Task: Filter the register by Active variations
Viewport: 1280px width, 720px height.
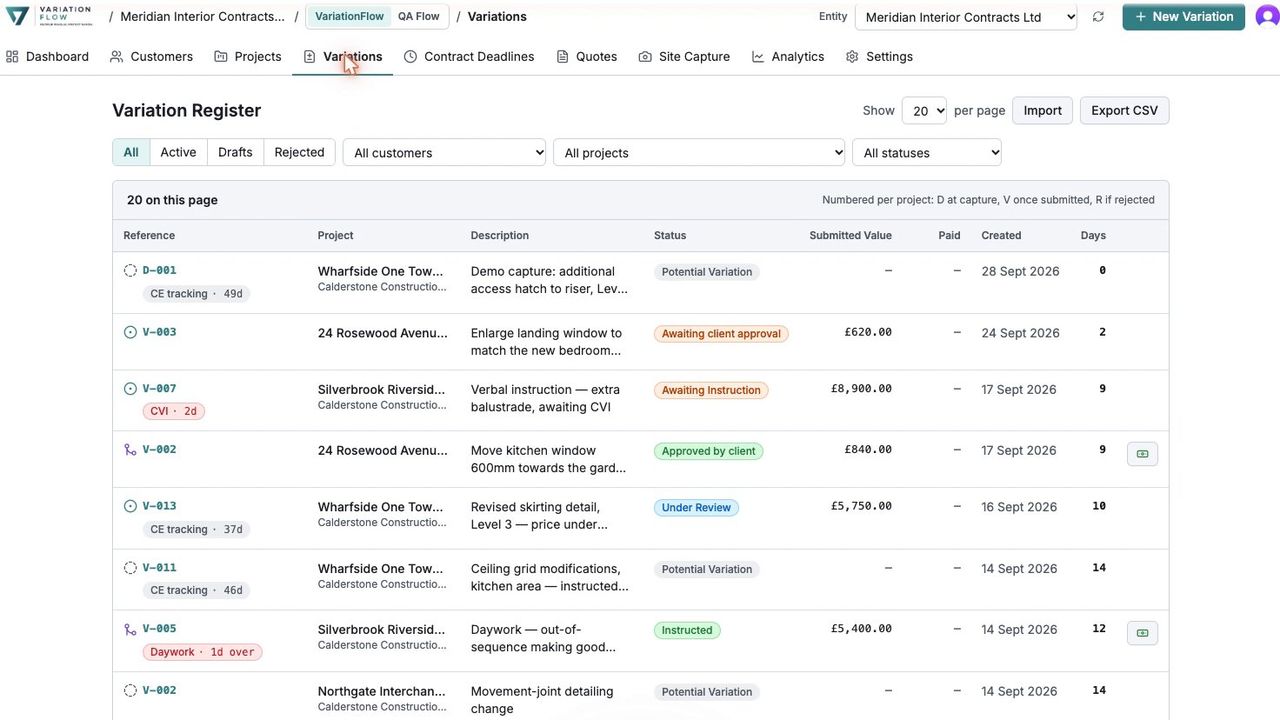Action: pyautogui.click(x=178, y=152)
